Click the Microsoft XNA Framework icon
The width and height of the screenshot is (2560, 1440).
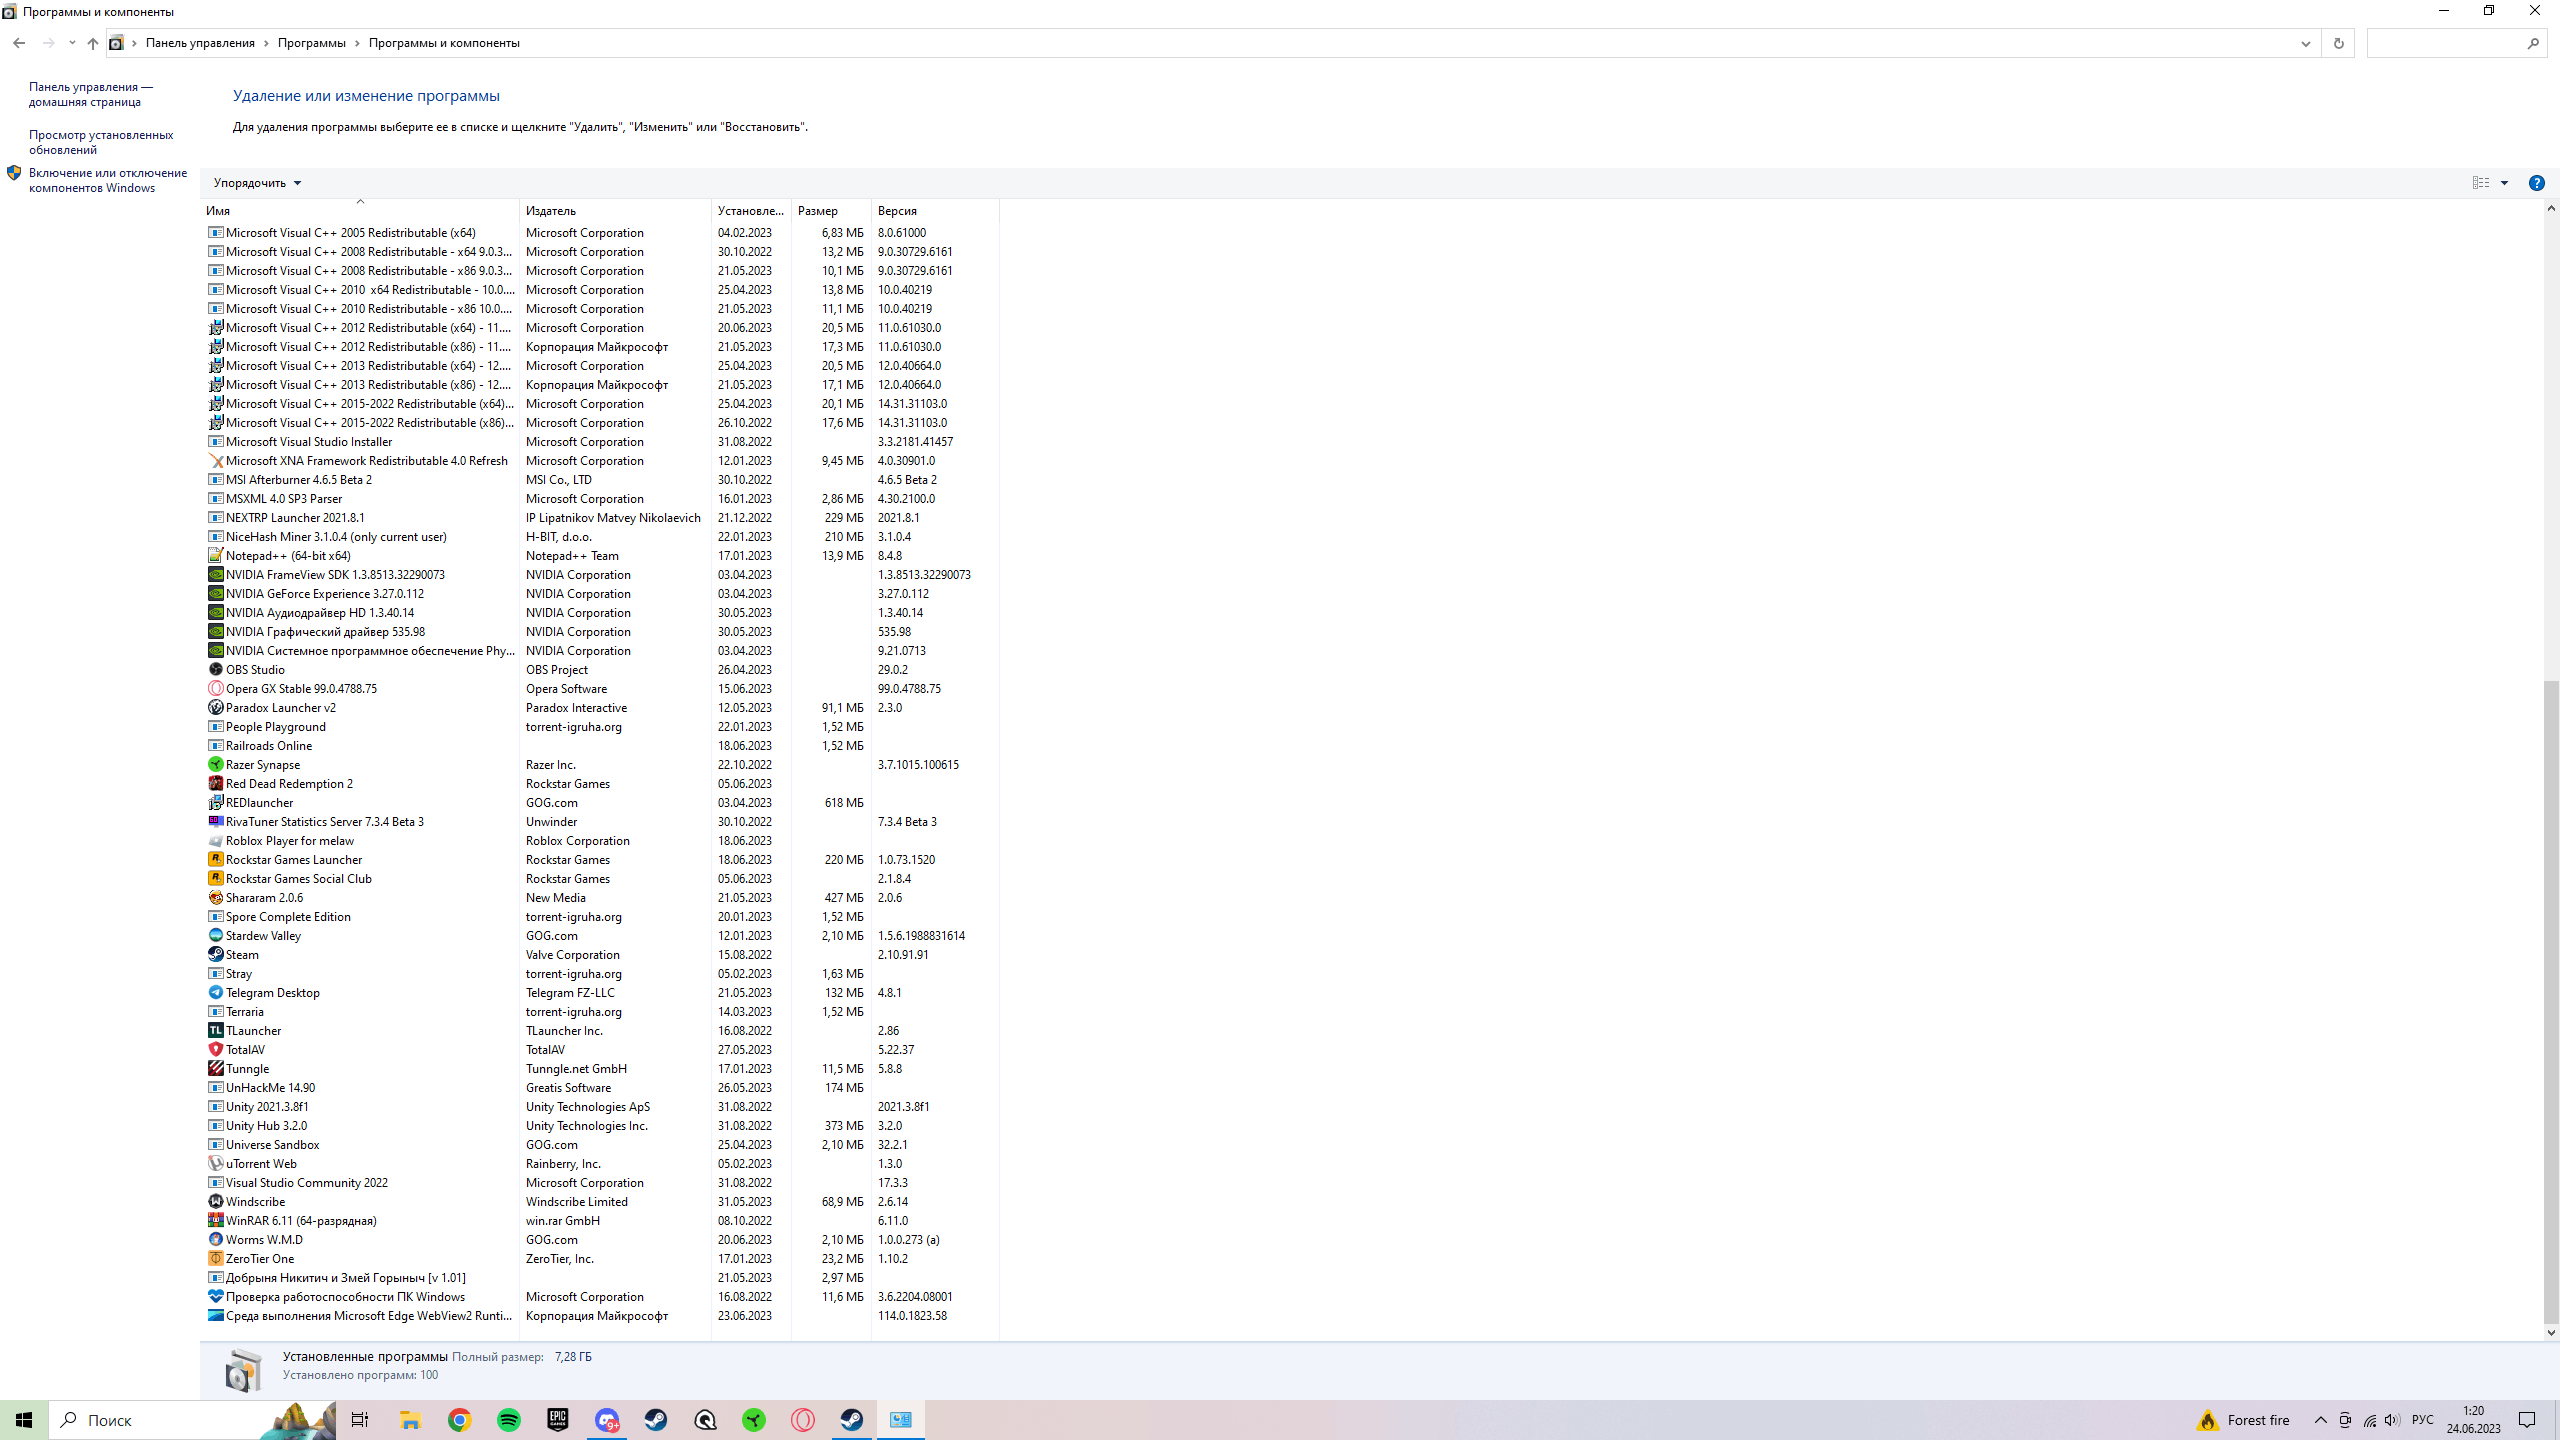pyautogui.click(x=215, y=460)
